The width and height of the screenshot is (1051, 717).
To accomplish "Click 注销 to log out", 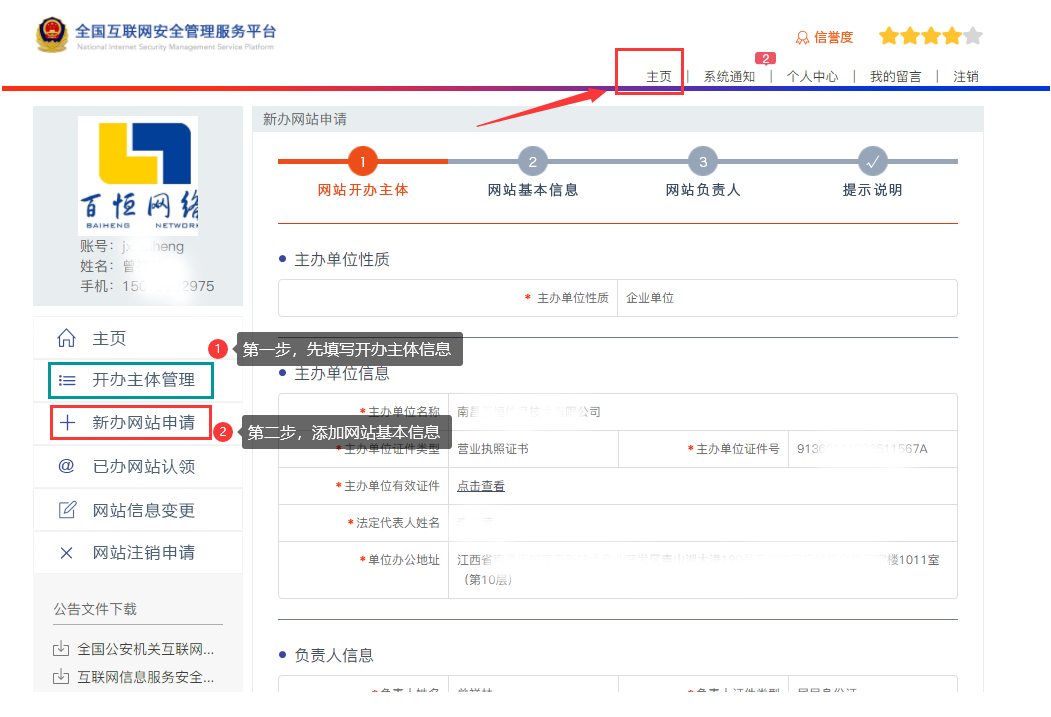I will 965,75.
